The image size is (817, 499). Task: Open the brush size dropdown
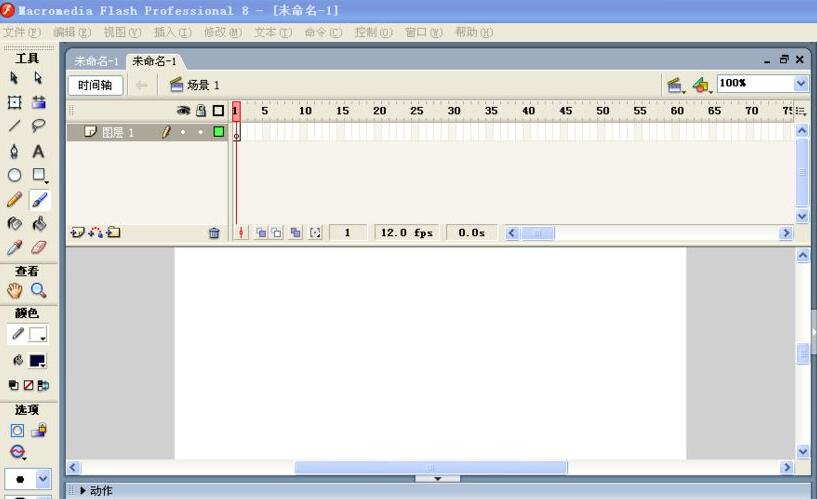click(x=43, y=479)
